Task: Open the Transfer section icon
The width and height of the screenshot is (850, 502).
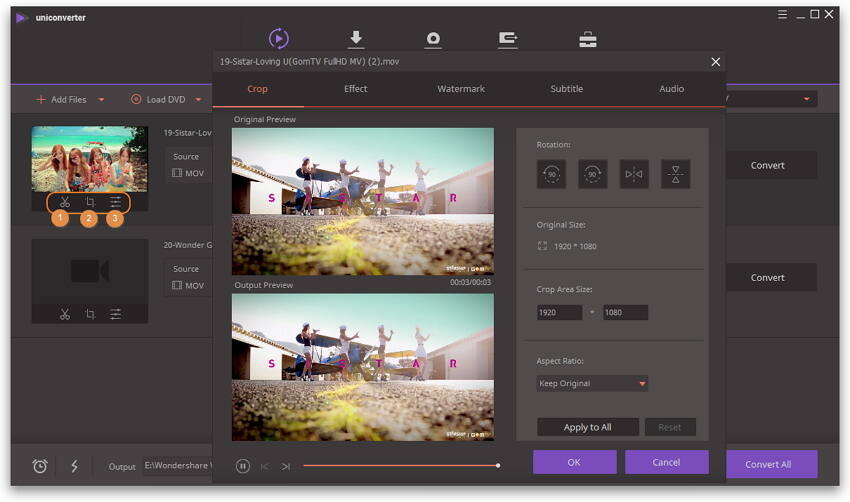Action: 507,39
